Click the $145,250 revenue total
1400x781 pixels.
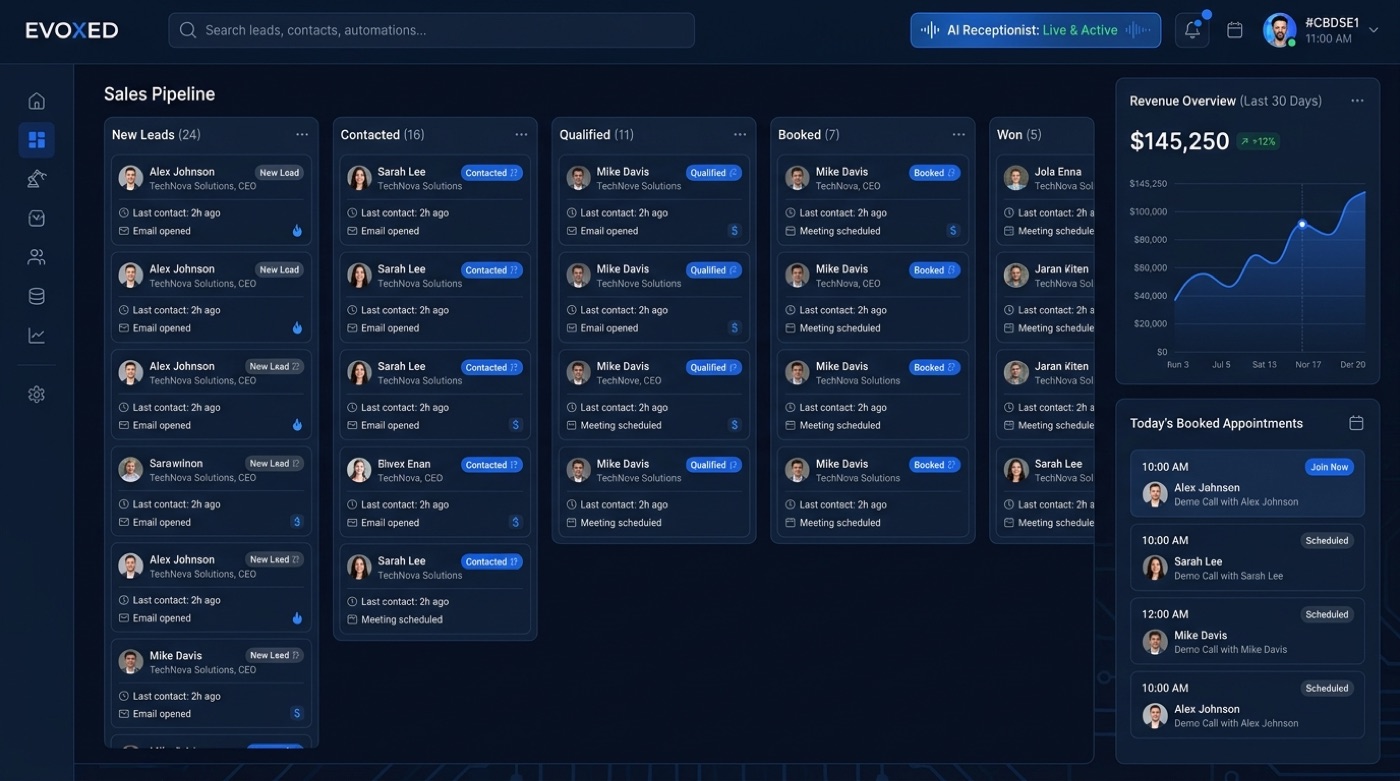(1179, 142)
